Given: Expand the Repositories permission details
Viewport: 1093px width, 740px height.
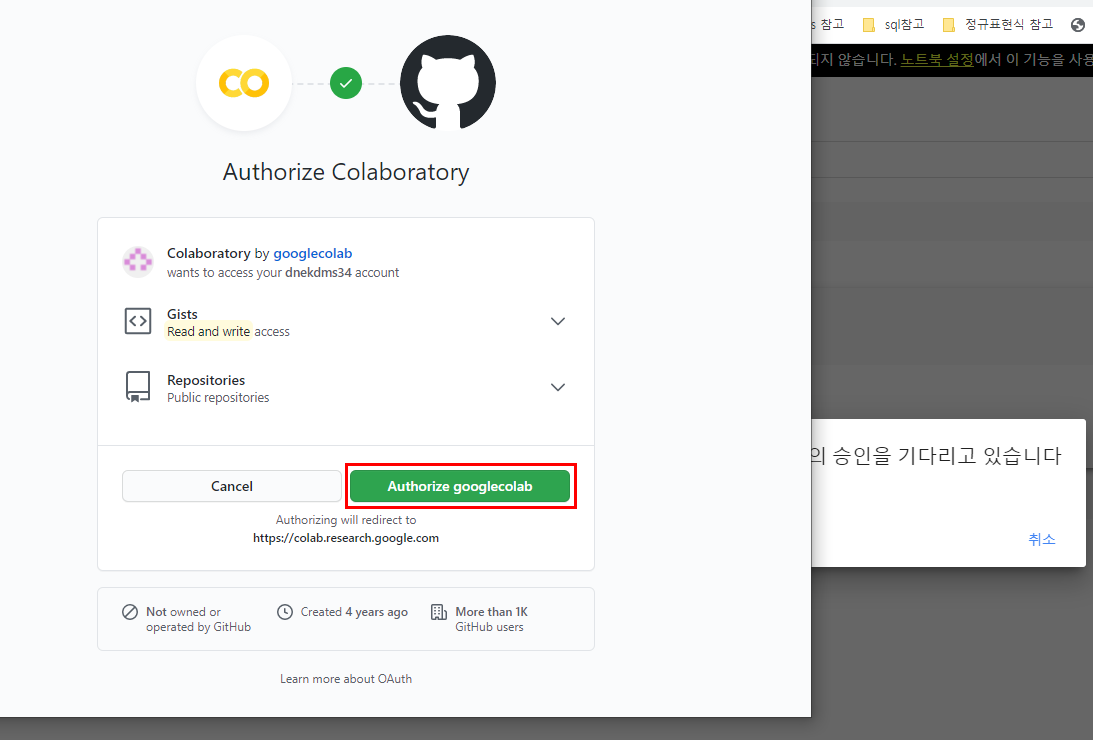Looking at the screenshot, I should pos(558,387).
